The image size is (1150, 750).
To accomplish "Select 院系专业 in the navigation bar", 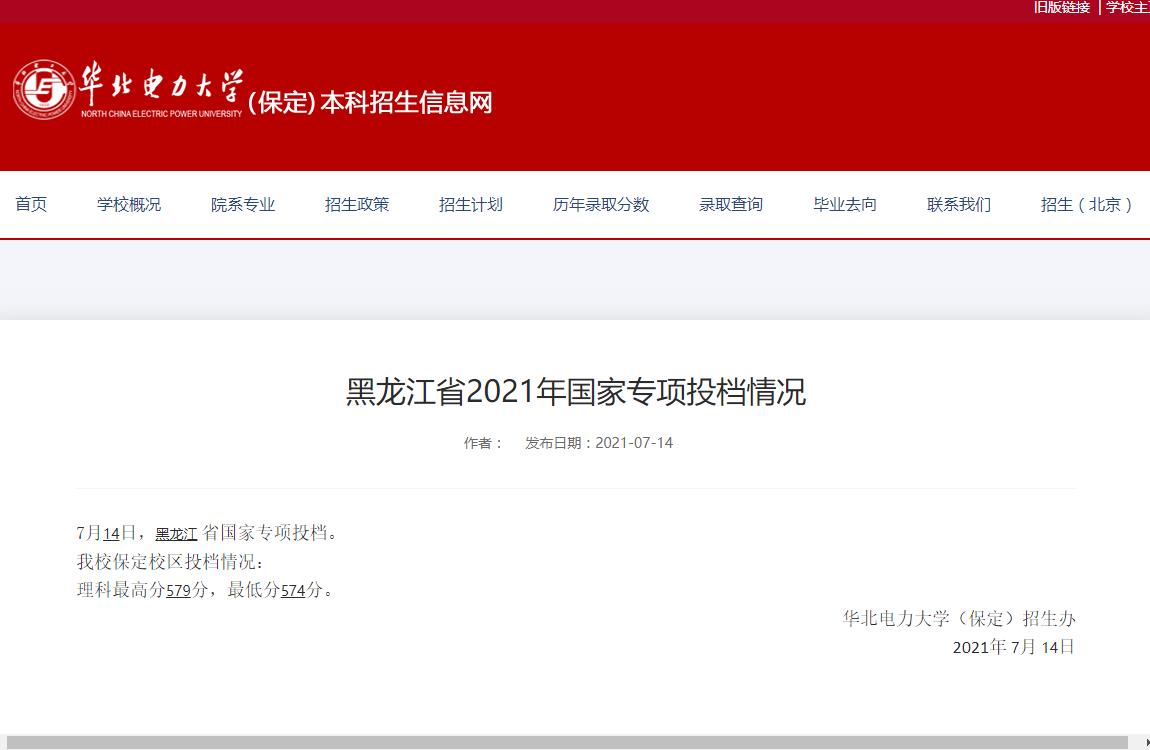I will tap(243, 204).
